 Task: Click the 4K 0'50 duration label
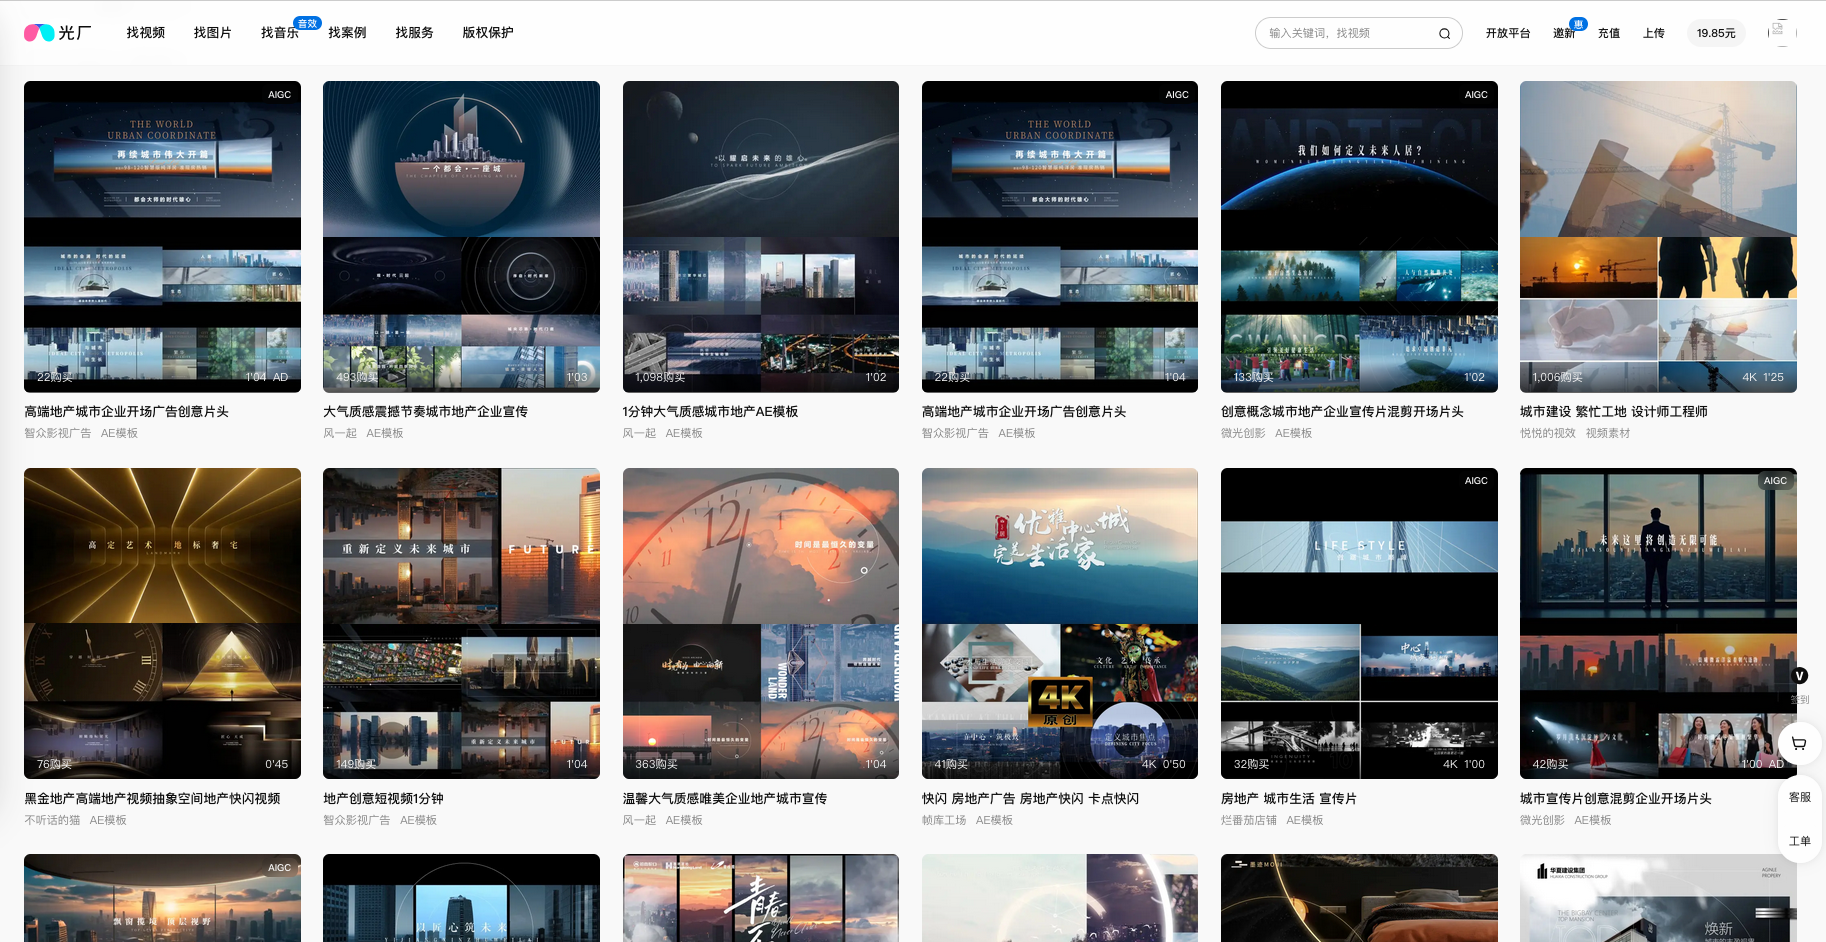[1164, 764]
